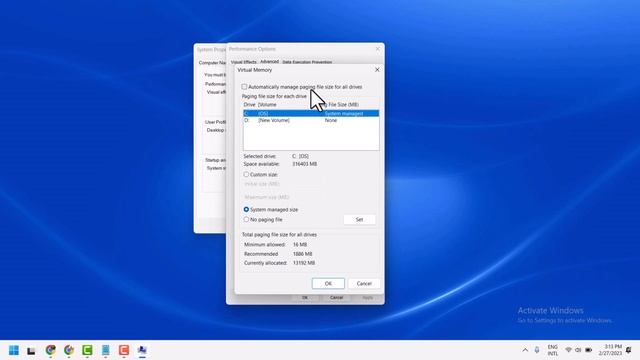640x360 pixels.
Task: Select System managed size radio button
Action: pyautogui.click(x=246, y=209)
